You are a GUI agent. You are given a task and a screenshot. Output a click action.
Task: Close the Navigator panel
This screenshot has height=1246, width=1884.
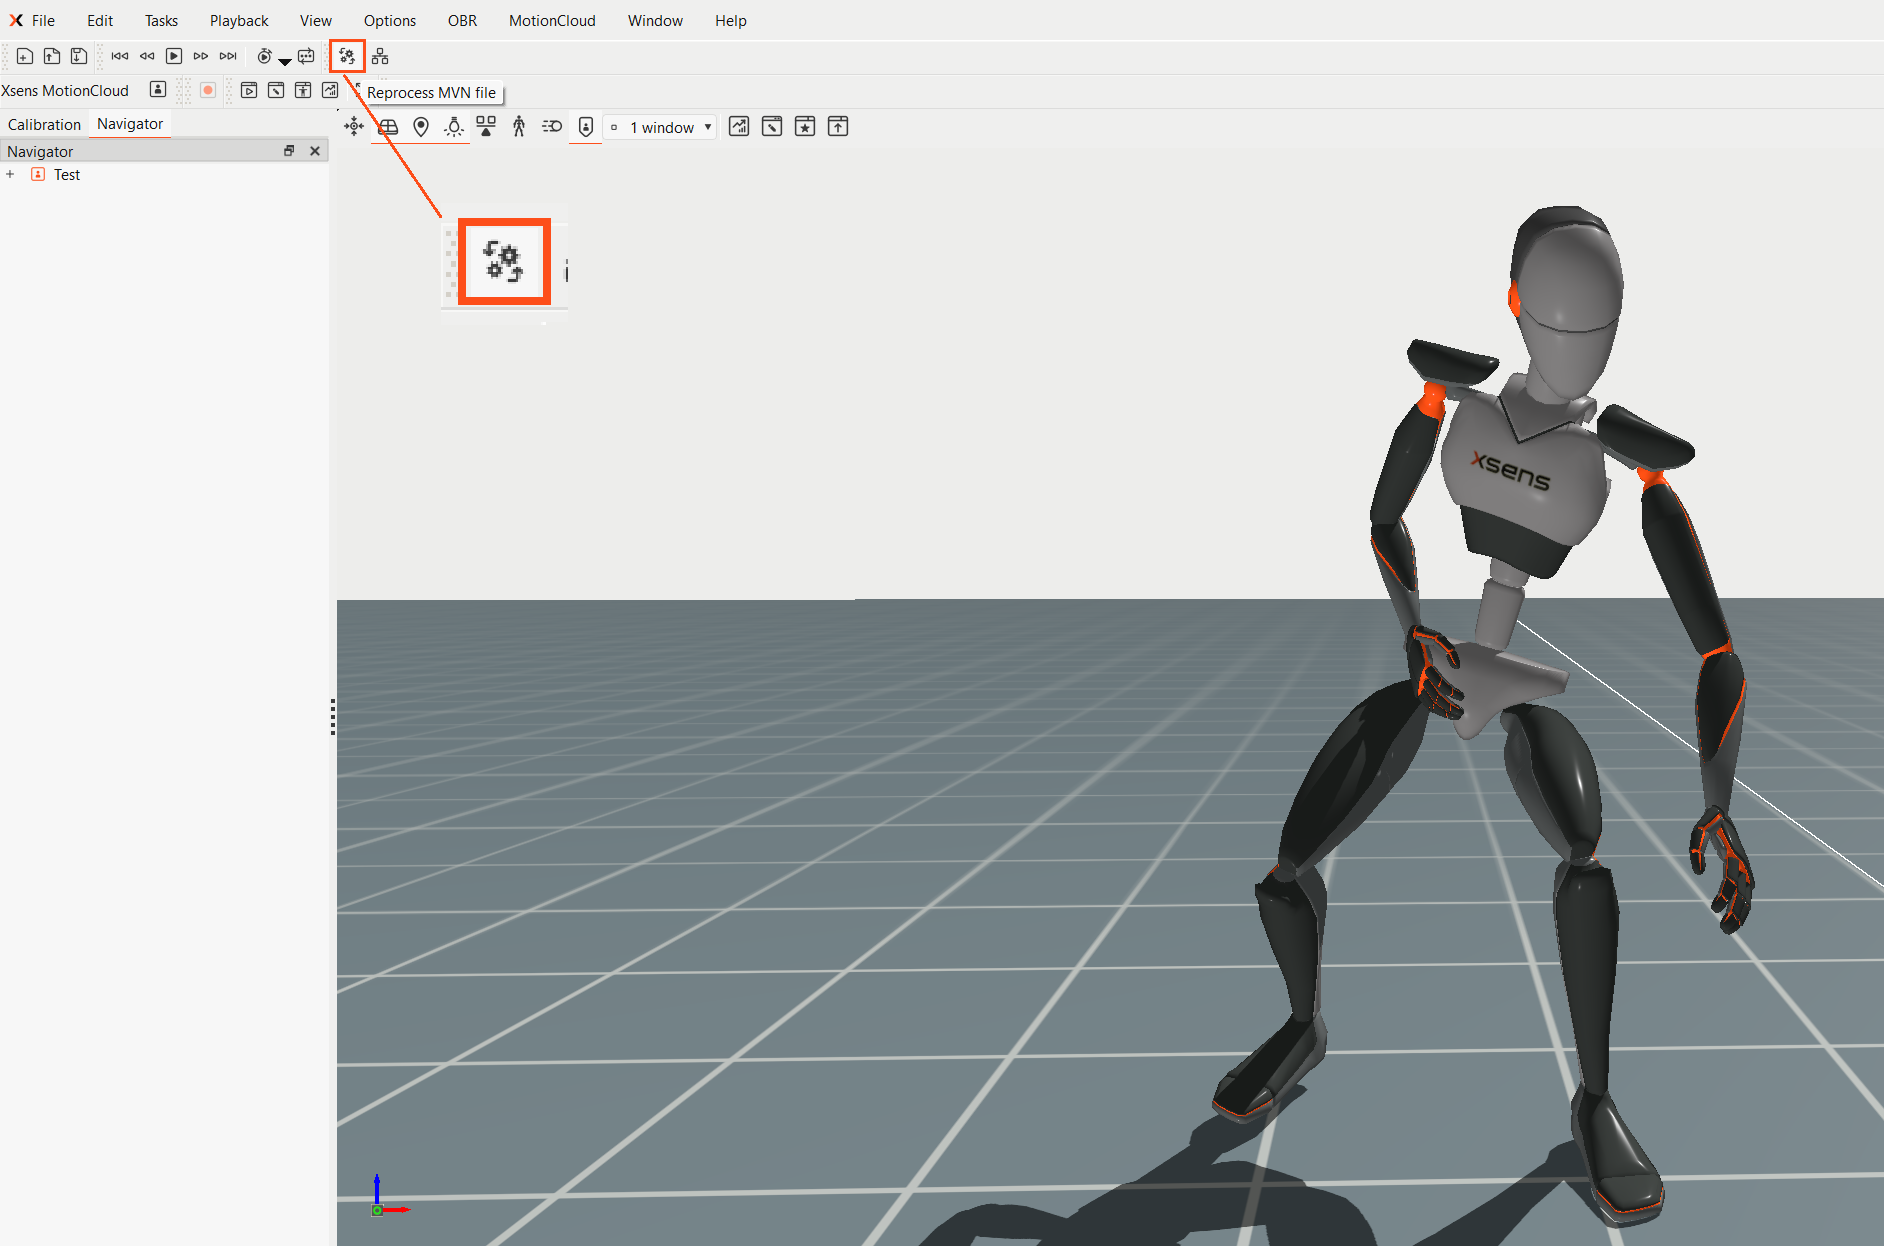315,151
